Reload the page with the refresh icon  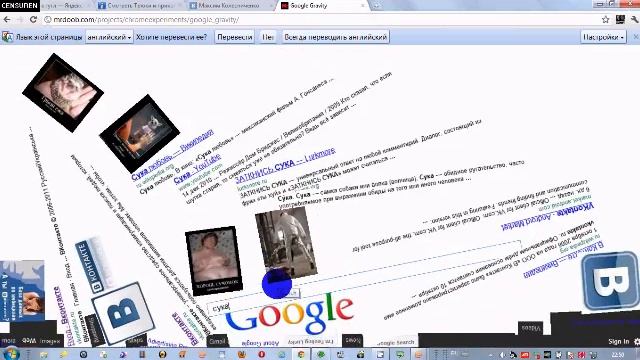pos(33,20)
